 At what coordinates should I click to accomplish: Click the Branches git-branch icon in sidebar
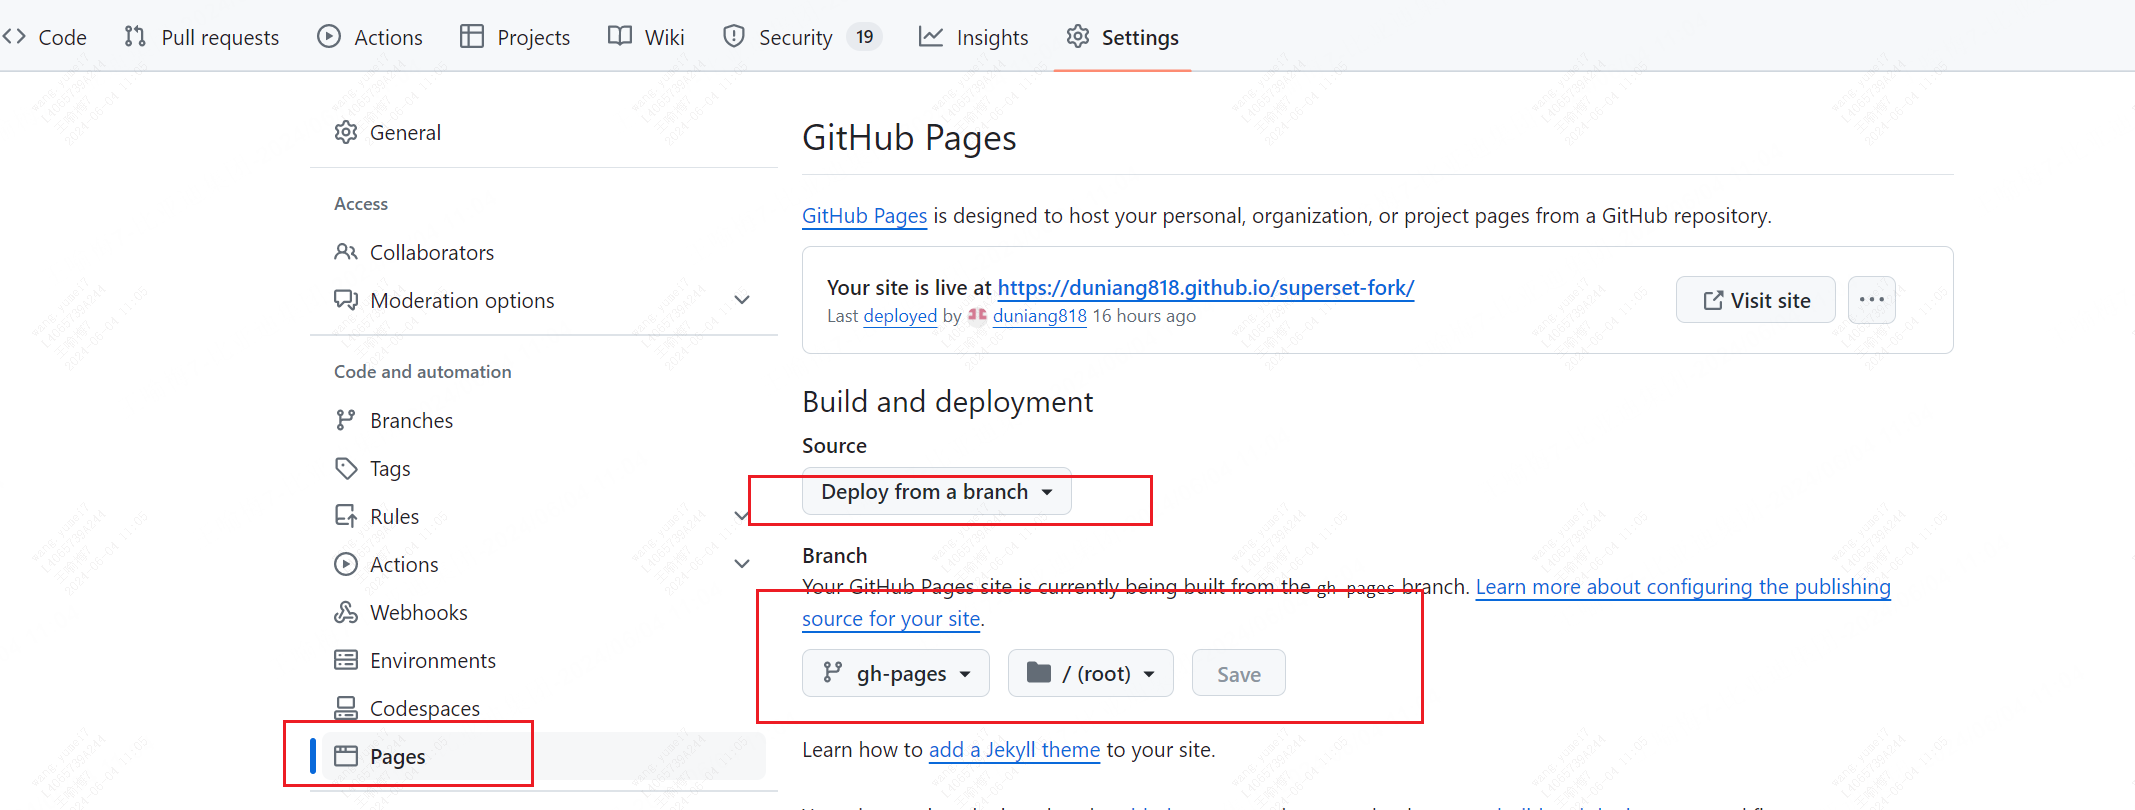[x=346, y=420]
